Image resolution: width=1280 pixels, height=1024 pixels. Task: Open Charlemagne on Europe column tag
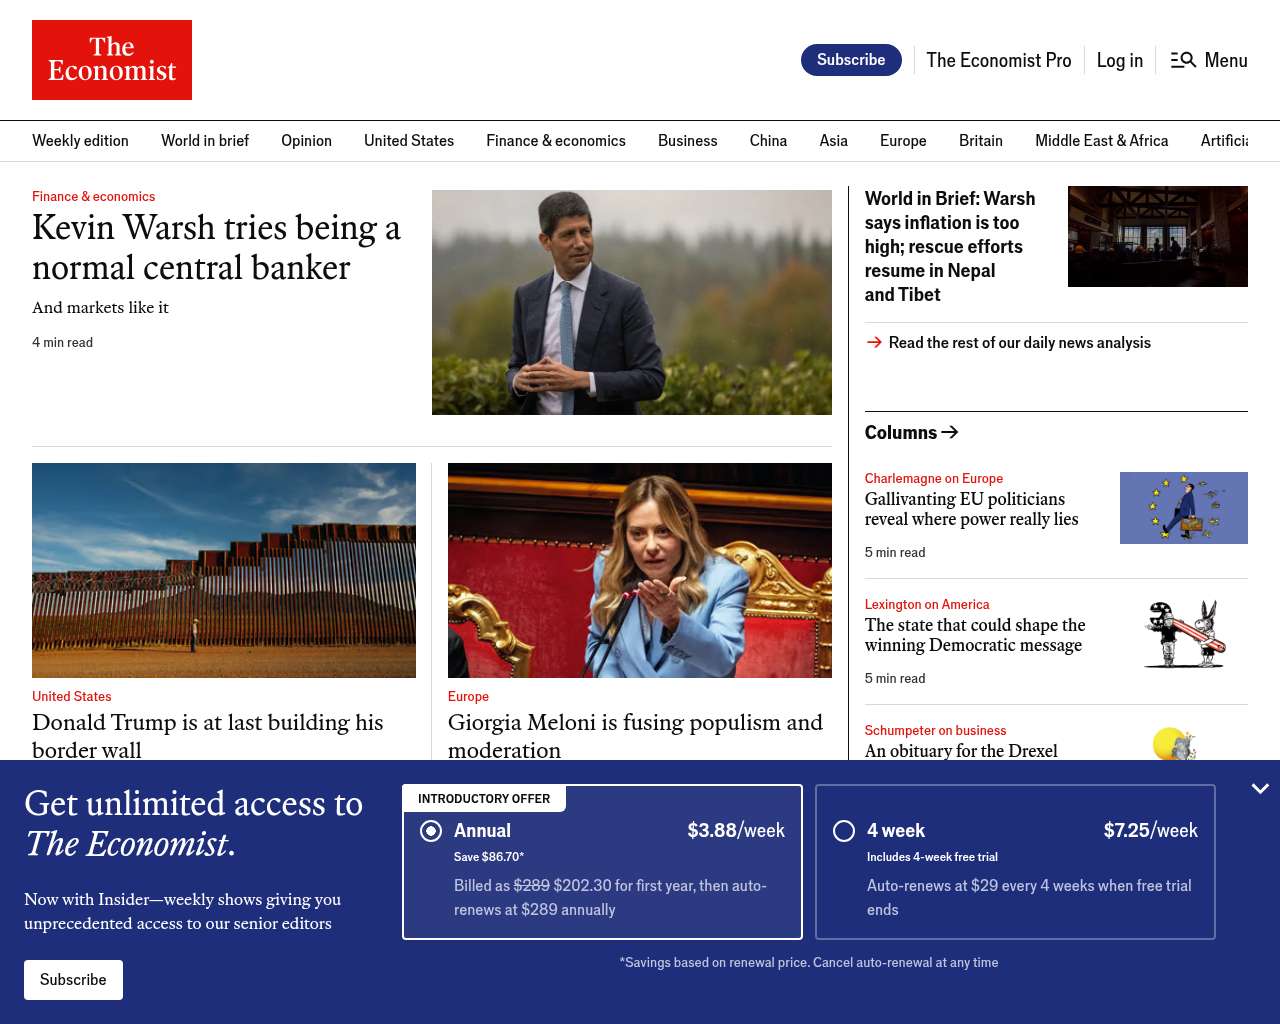[934, 478]
